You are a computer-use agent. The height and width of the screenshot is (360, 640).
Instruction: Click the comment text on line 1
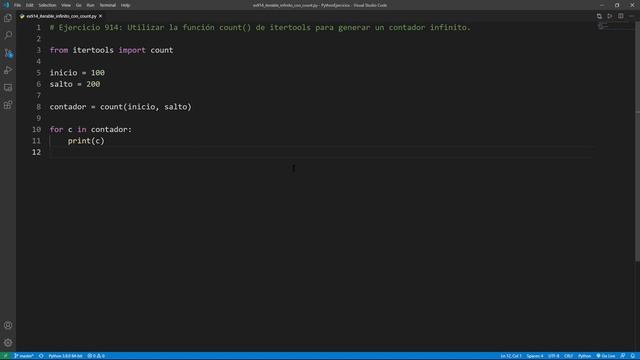(260, 27)
